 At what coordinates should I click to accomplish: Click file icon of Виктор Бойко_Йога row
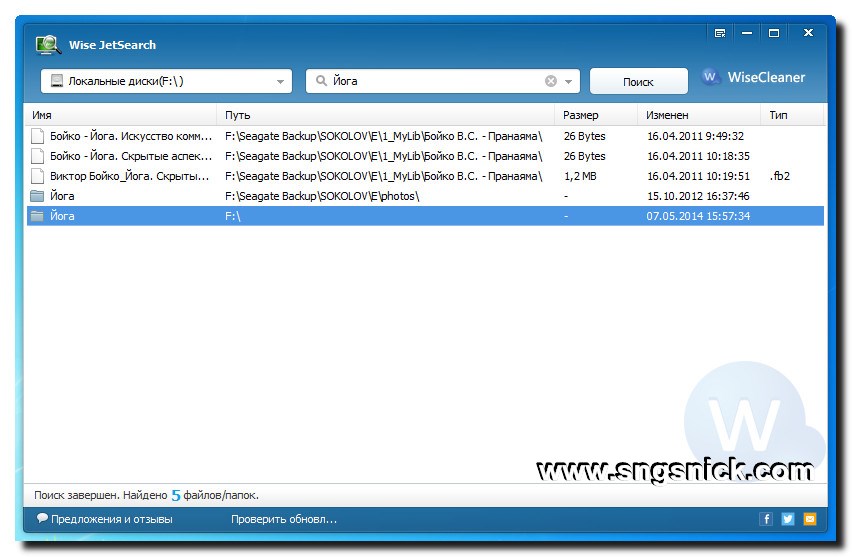point(37,176)
